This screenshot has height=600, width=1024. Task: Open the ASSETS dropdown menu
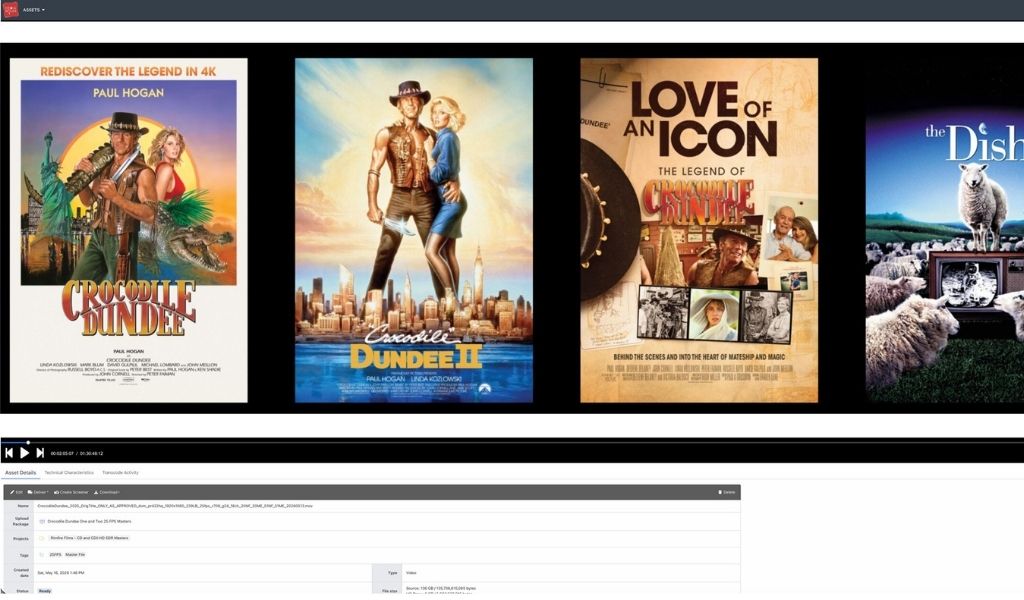[34, 10]
